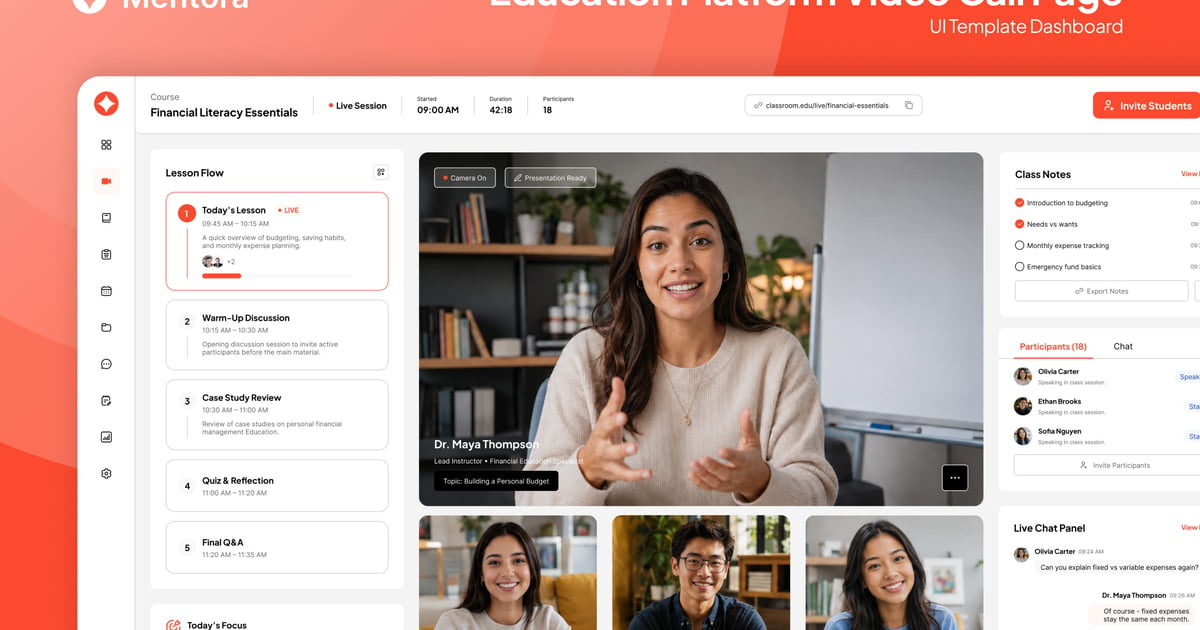This screenshot has height=630, width=1200.
Task: Click the Topic: Building a Personal Budget label
Action: 496,481
